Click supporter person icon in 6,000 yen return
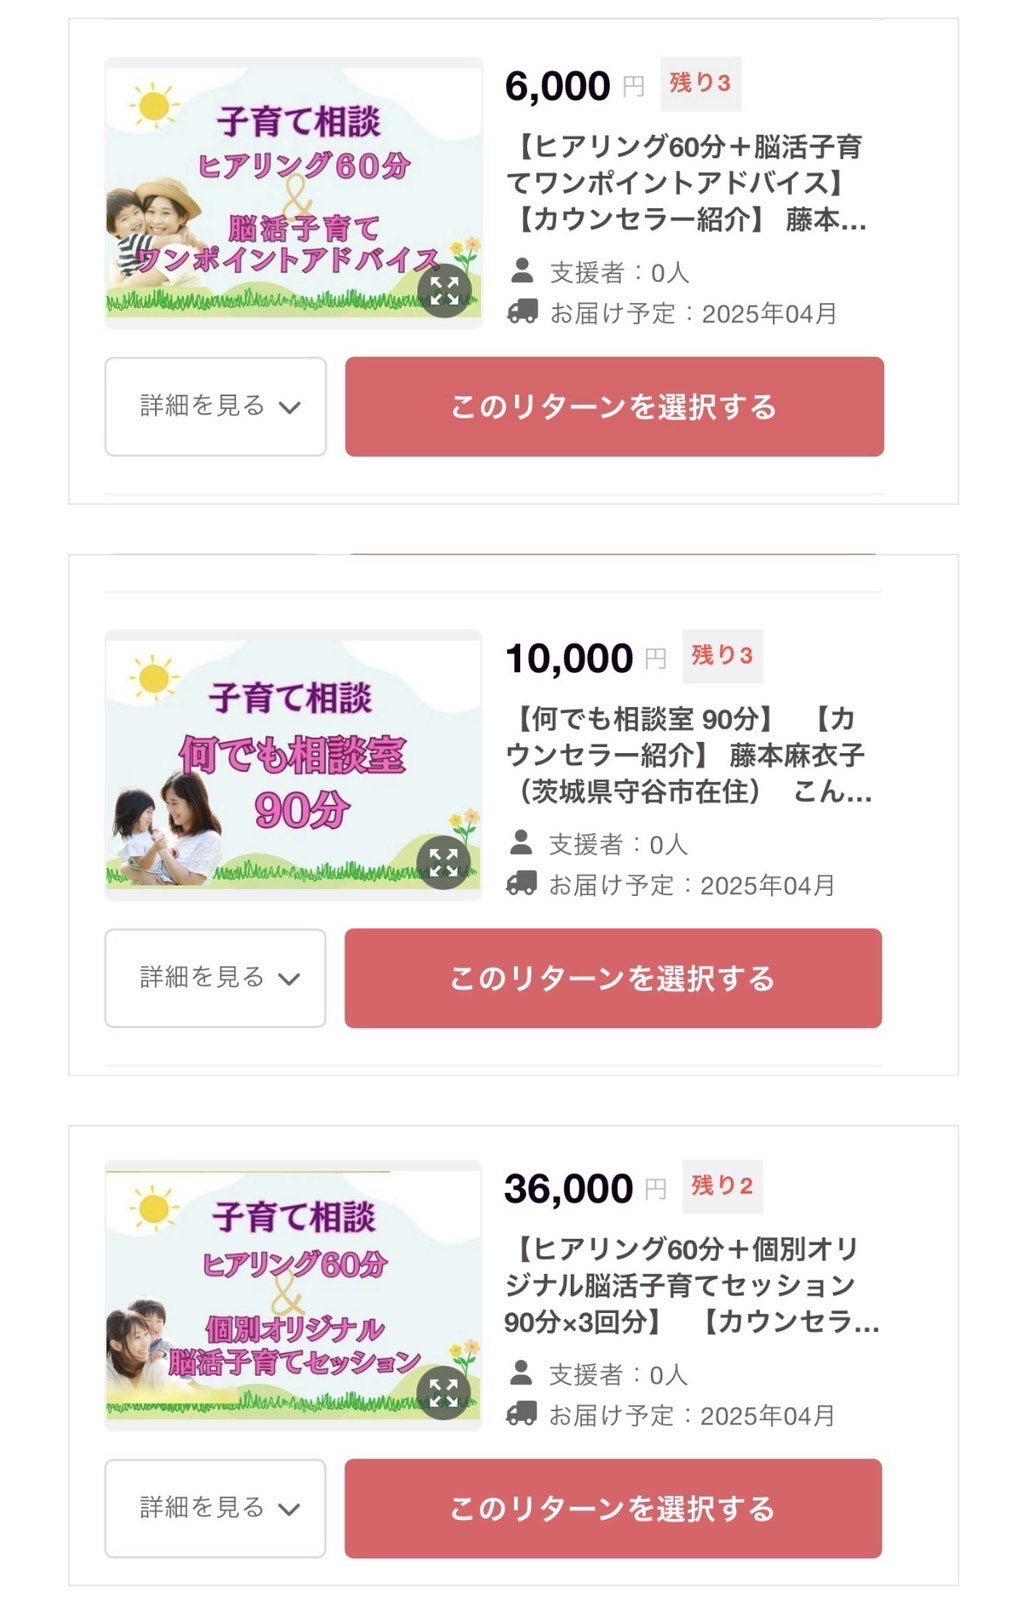 [522, 271]
